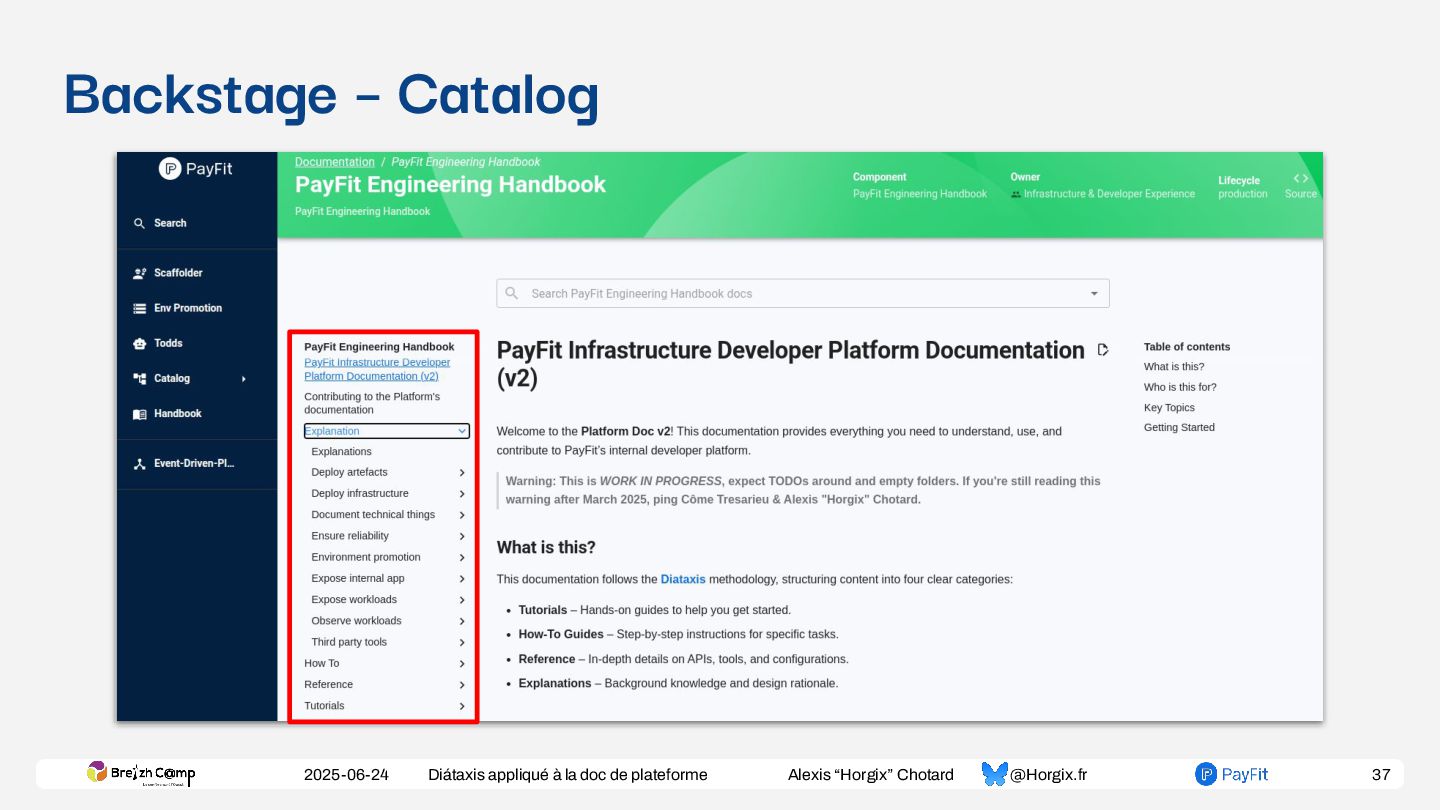Click the Source code brackets icon in the header
The width and height of the screenshot is (1440, 810).
coord(1301,178)
